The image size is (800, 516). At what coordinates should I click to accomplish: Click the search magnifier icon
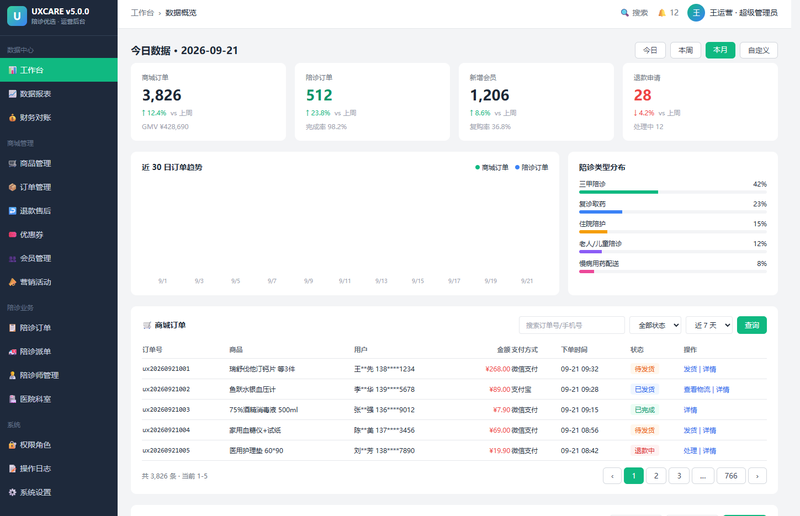[x=624, y=13]
